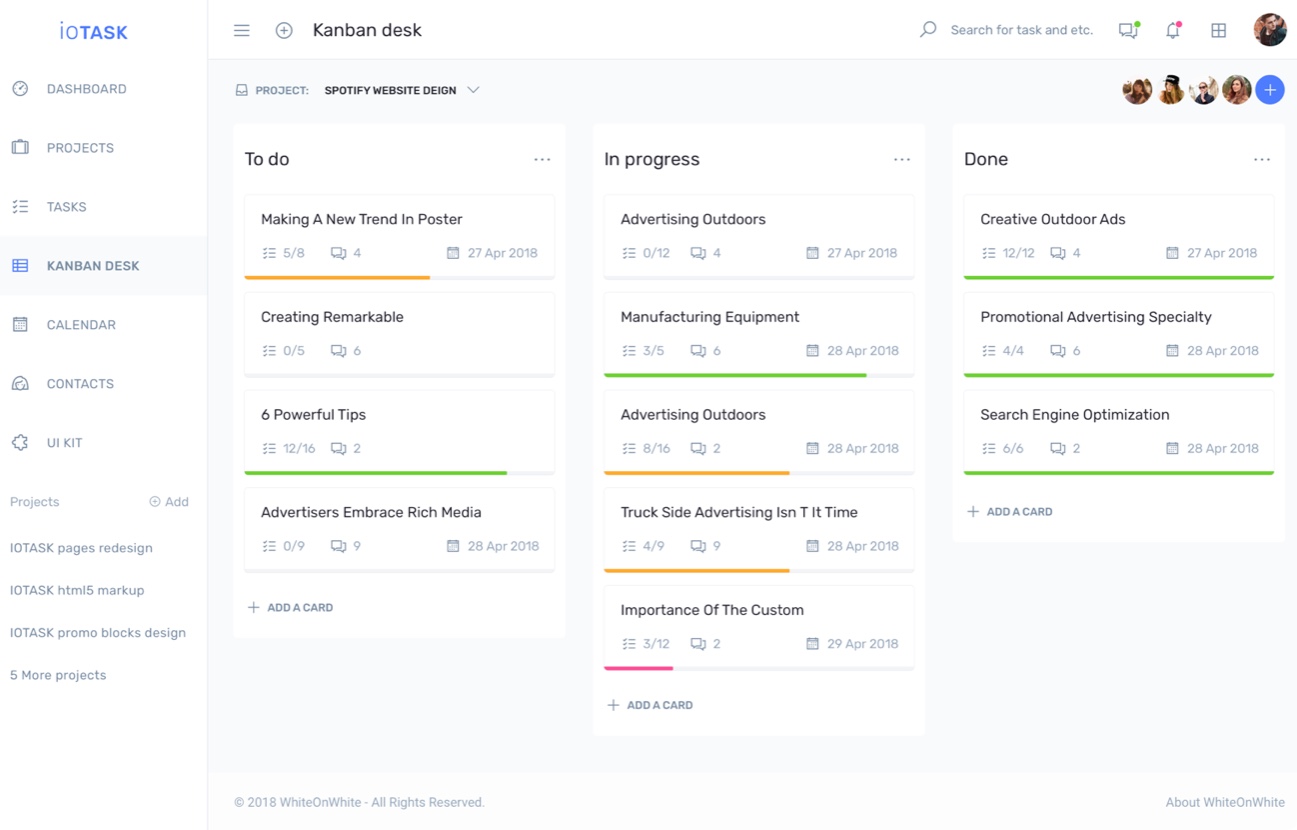This screenshot has height=830, width=1297.
Task: Expand the Spotify Website Deign project dropdown
Action: 471,89
